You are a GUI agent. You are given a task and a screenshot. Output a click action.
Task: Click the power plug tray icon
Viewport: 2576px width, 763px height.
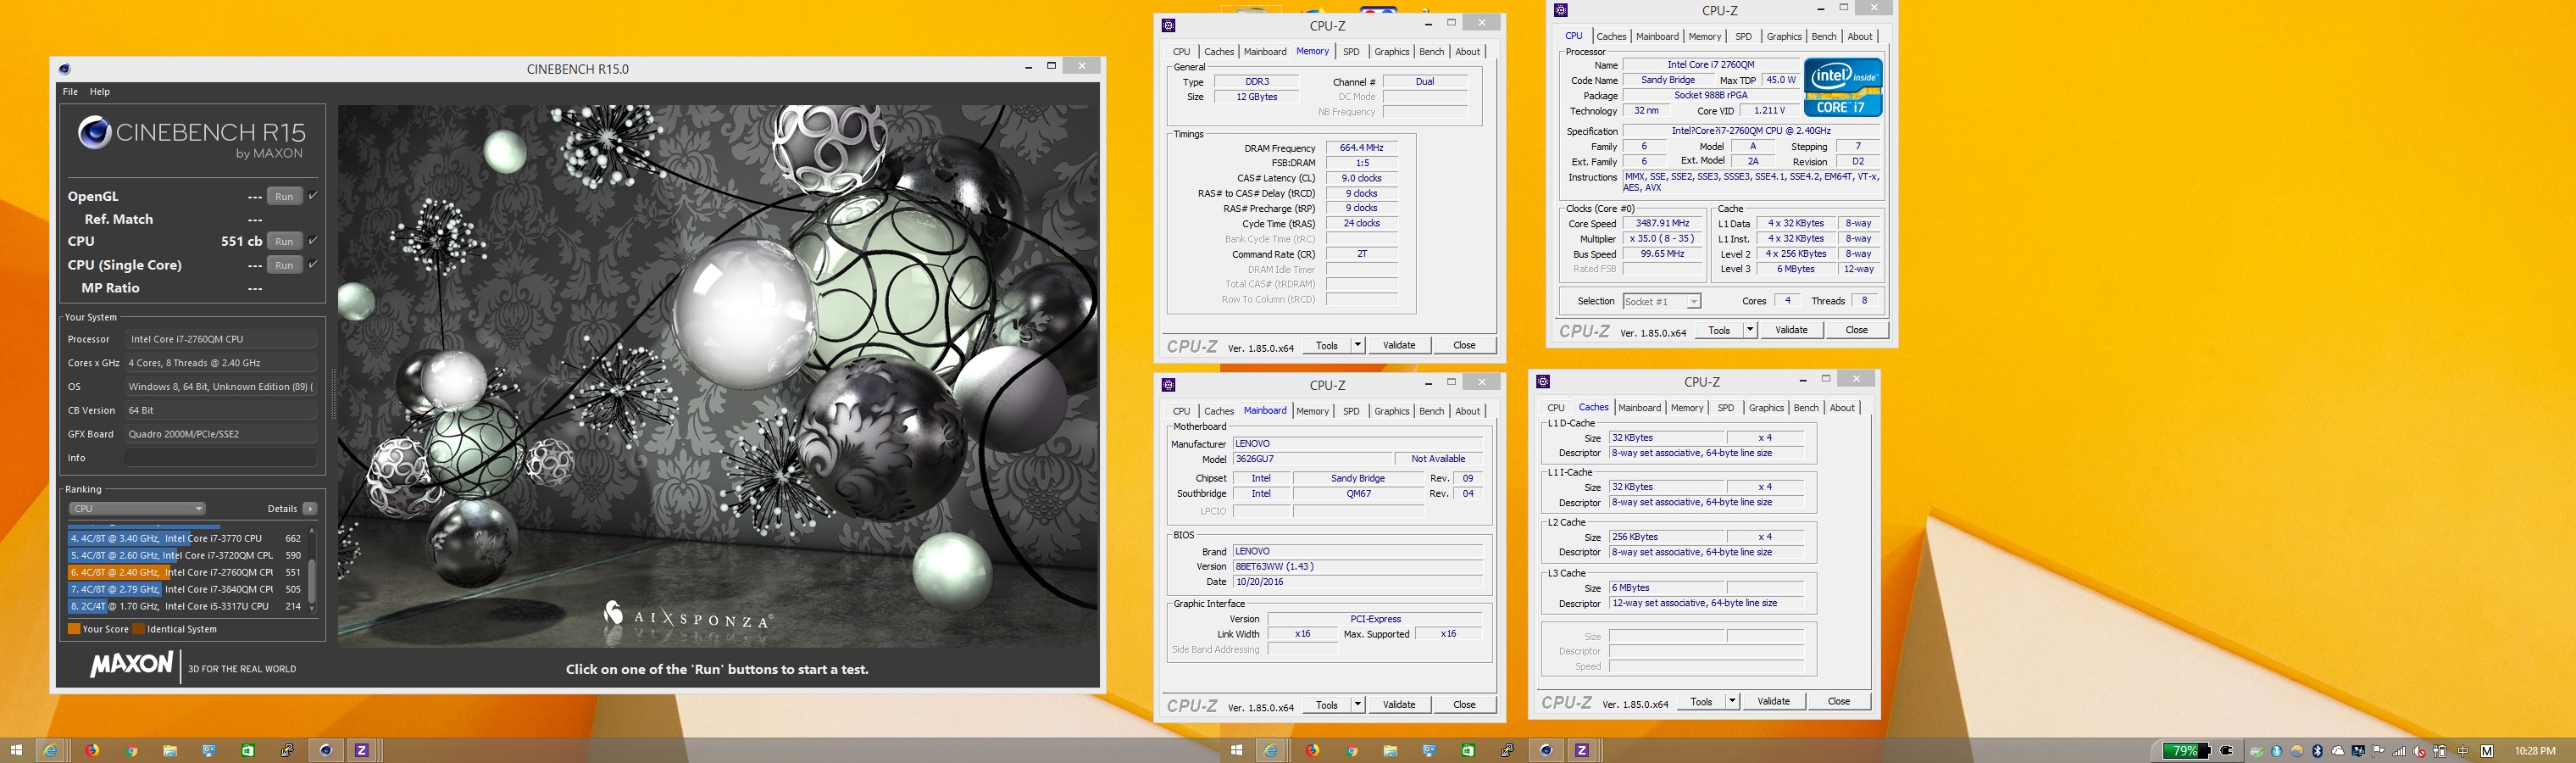point(2226,751)
